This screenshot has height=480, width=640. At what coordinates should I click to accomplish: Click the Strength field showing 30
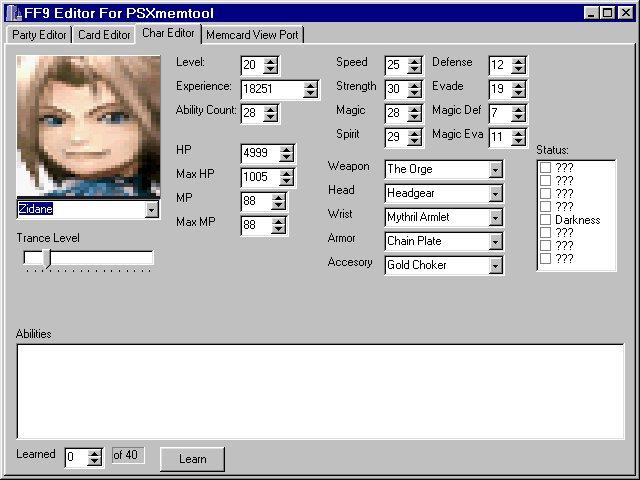[x=396, y=89]
